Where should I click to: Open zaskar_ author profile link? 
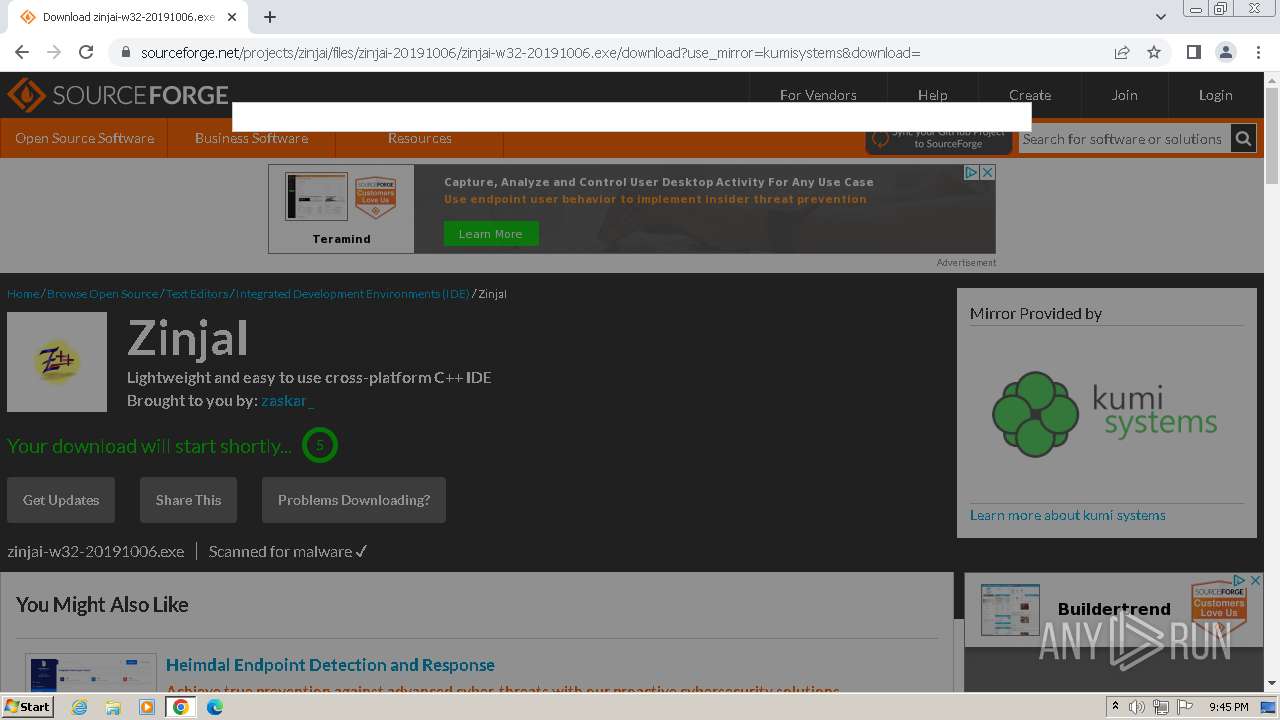pyautogui.click(x=287, y=401)
